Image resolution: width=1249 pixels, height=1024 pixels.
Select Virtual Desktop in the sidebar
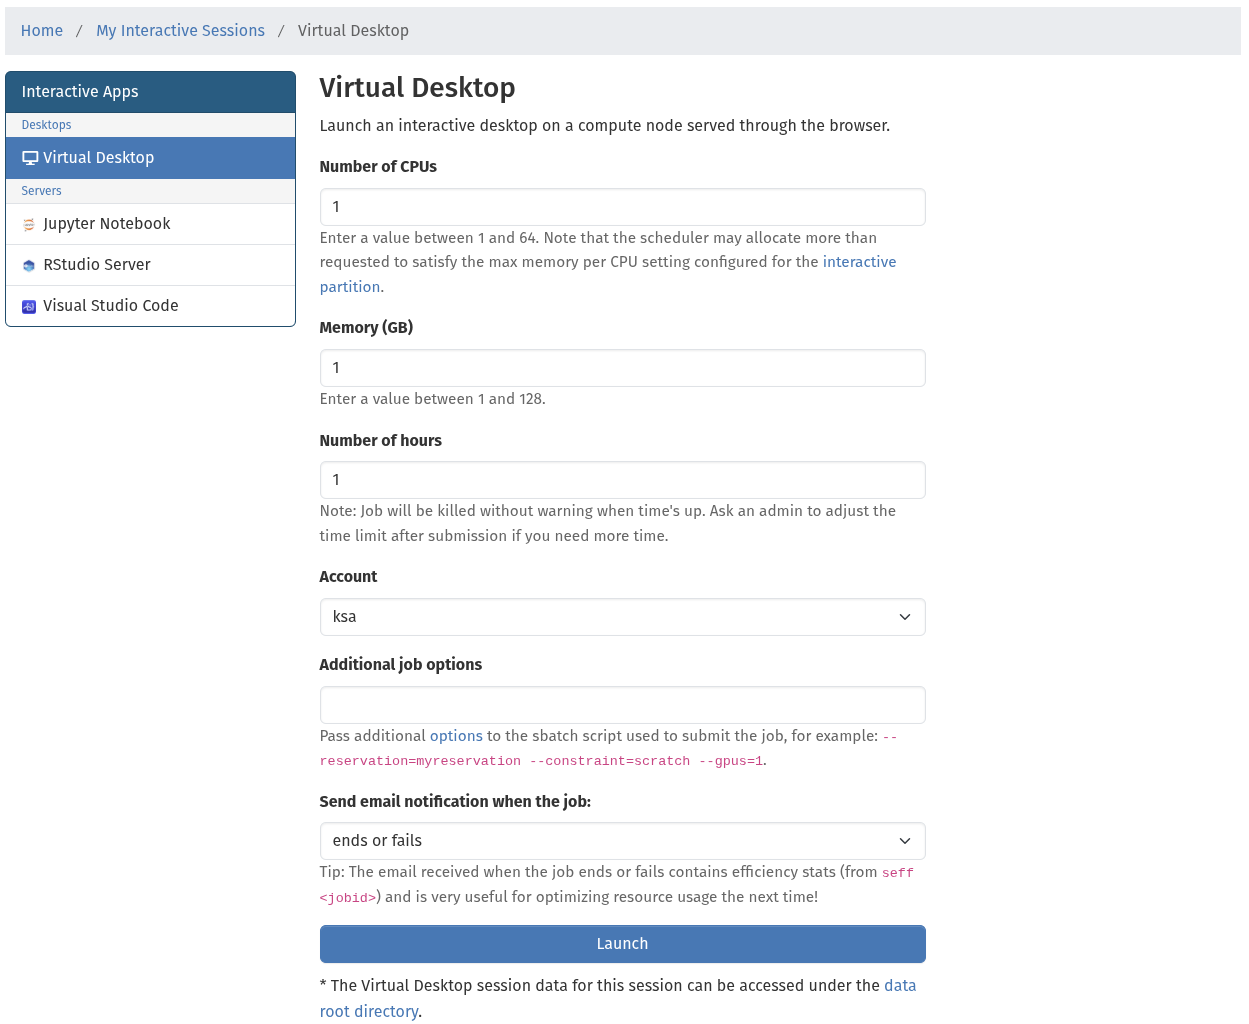(x=150, y=158)
